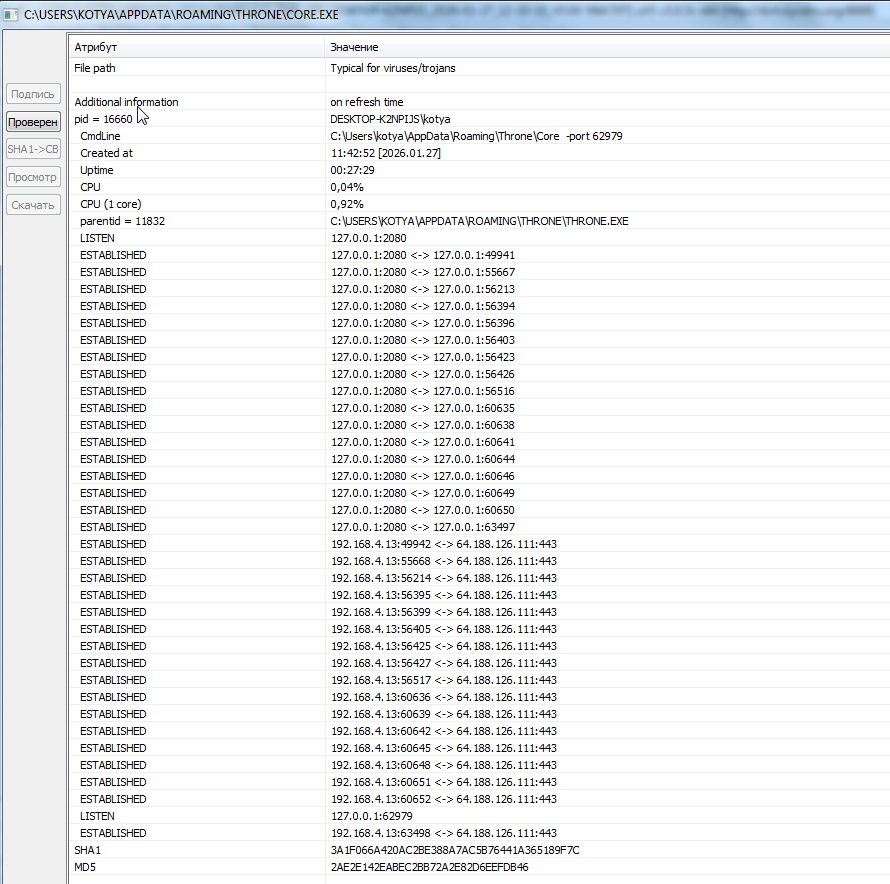Select the MD5 hash value
The image size is (890, 884).
[x=430, y=868]
